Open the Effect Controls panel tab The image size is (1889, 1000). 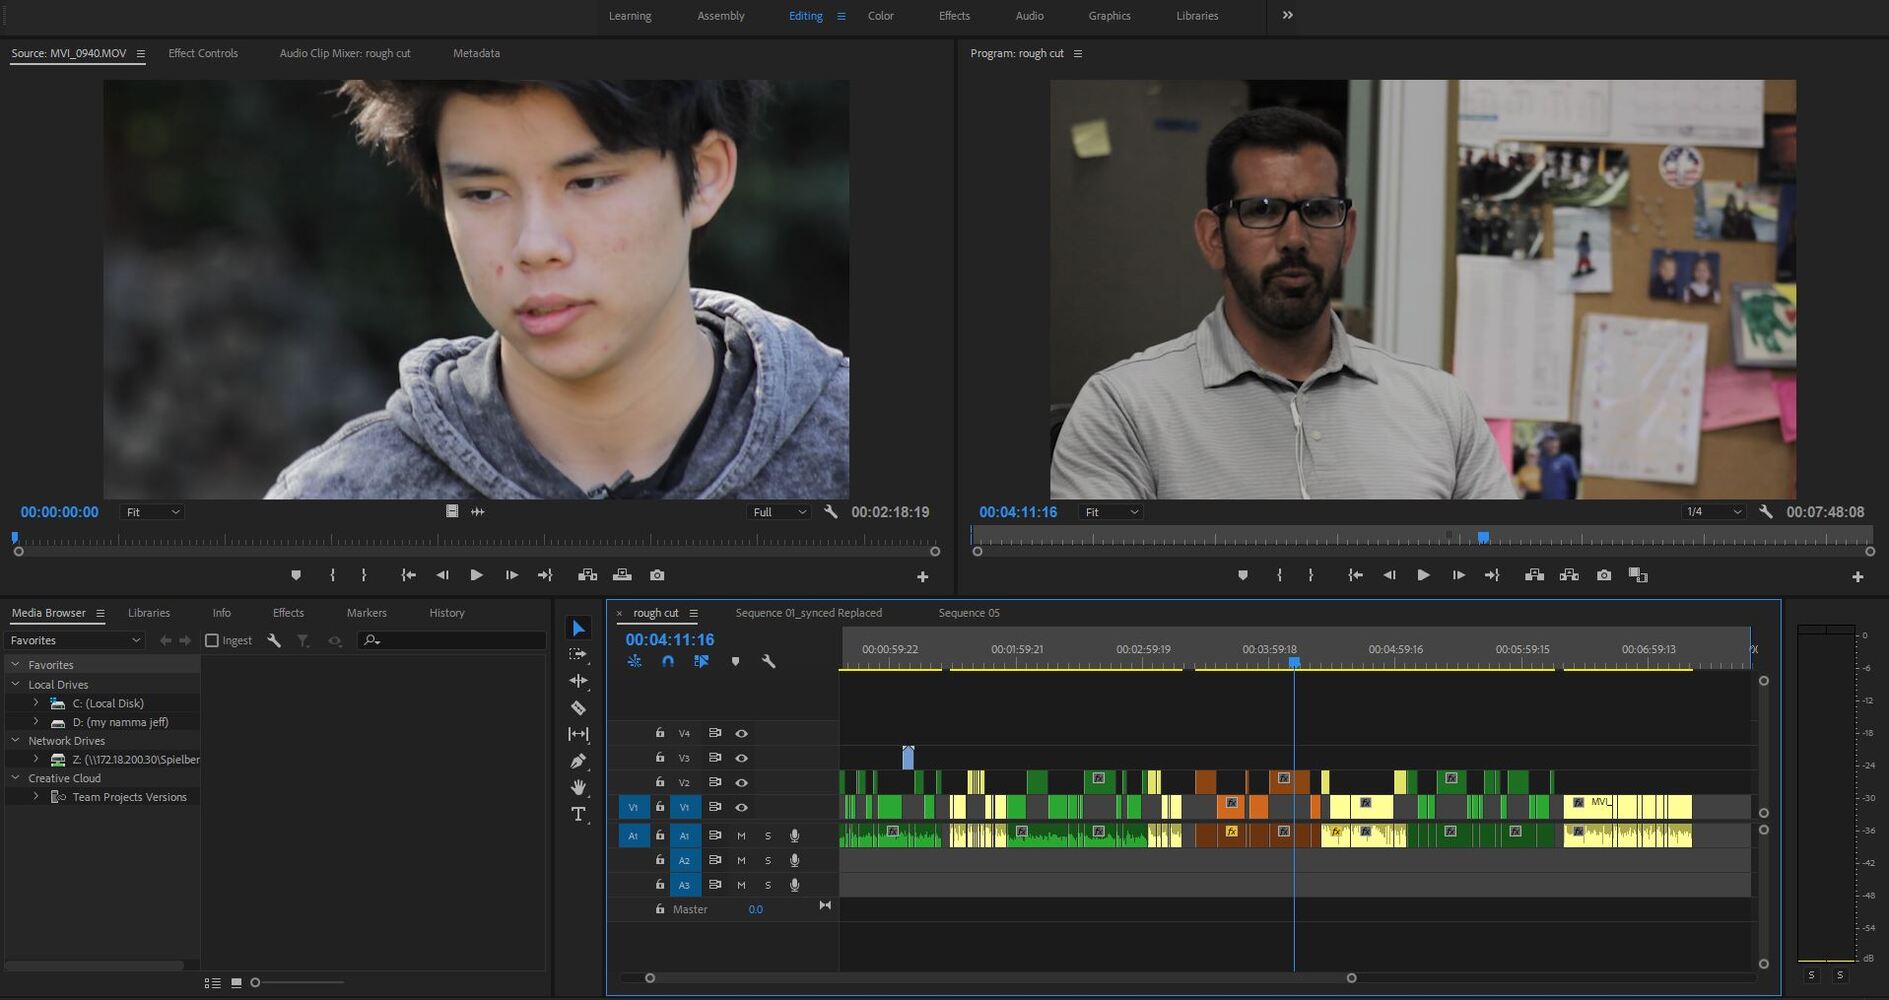click(x=203, y=53)
